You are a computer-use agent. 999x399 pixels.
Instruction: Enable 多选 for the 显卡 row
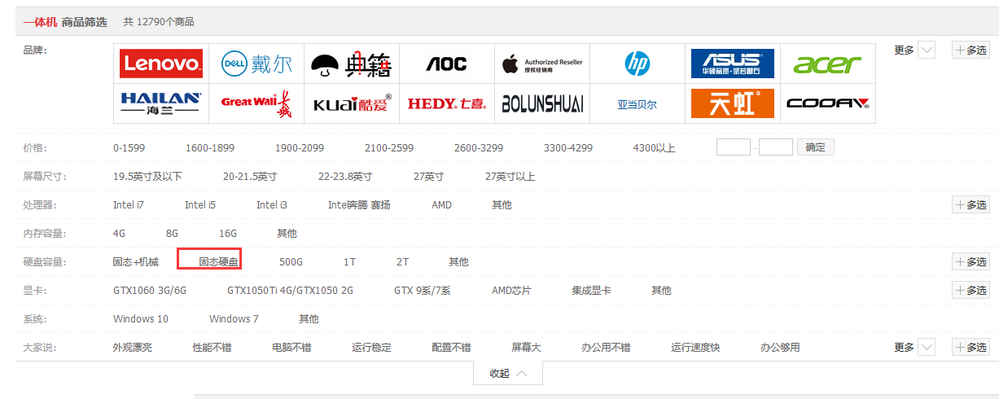[x=971, y=290]
